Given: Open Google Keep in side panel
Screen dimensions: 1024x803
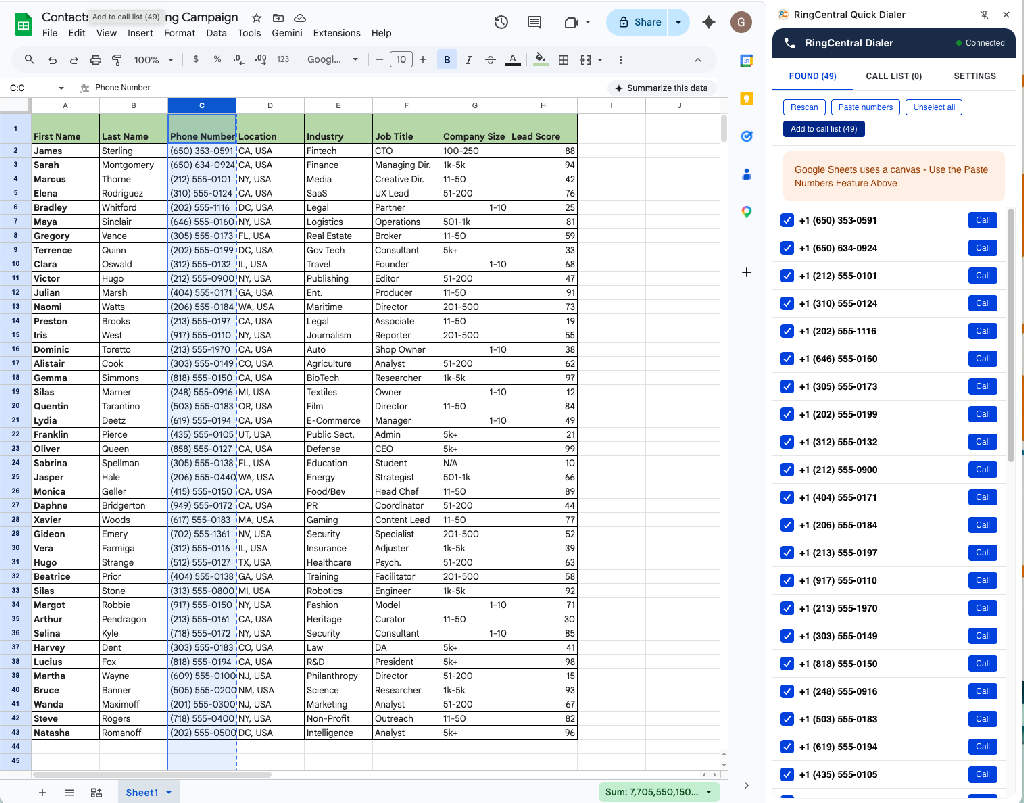Looking at the screenshot, I should pyautogui.click(x=746, y=99).
